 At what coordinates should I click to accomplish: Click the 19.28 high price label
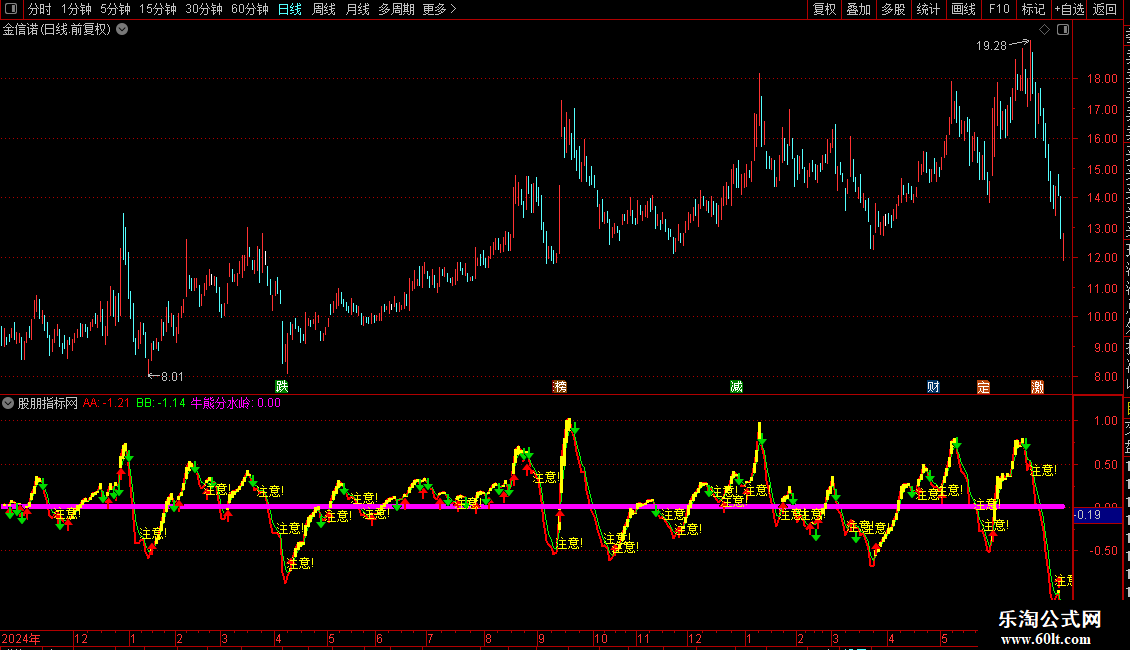(991, 45)
